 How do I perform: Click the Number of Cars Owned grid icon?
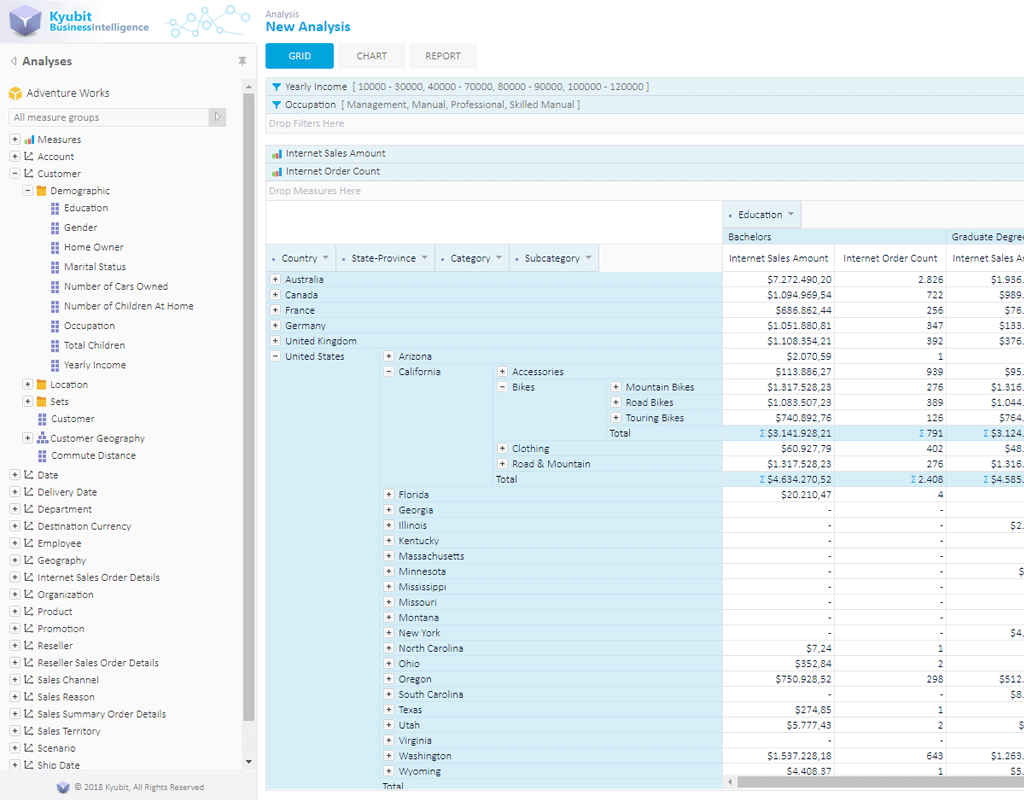[55, 287]
